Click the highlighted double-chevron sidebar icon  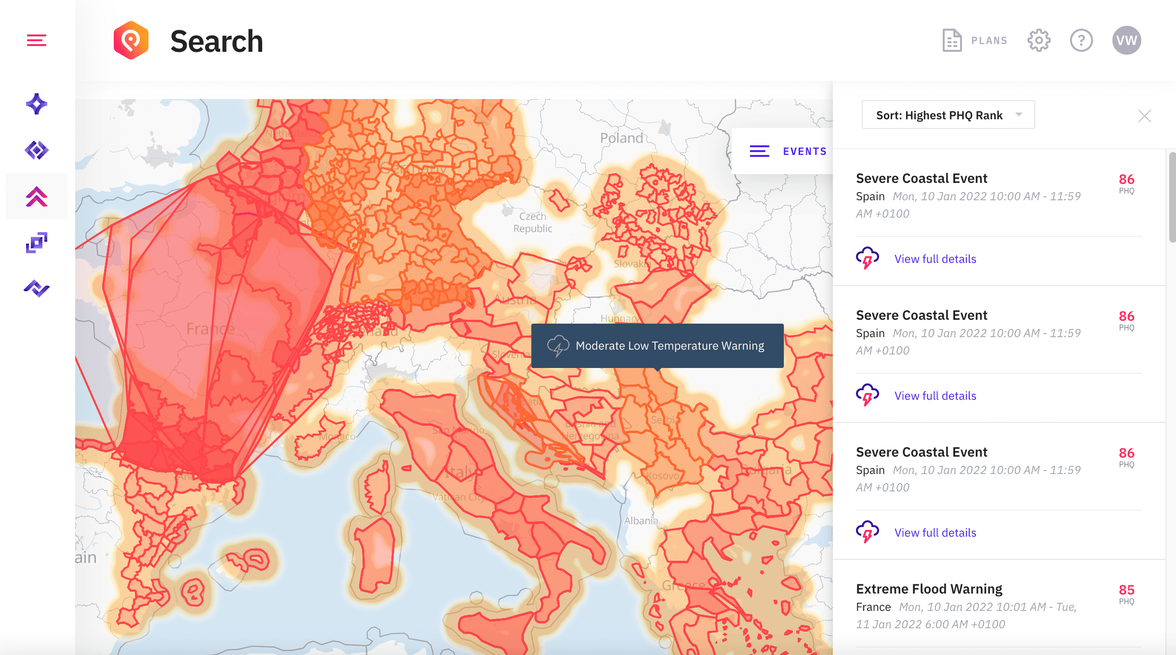(36, 196)
